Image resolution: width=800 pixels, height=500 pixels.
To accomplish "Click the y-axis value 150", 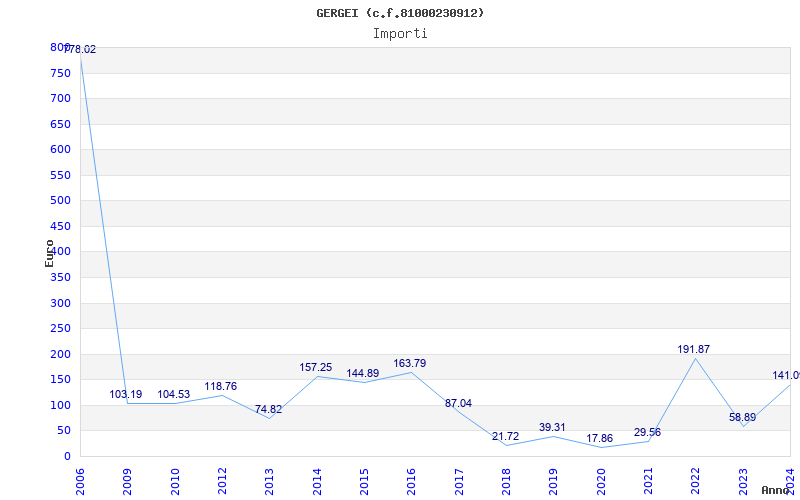I will [60, 380].
